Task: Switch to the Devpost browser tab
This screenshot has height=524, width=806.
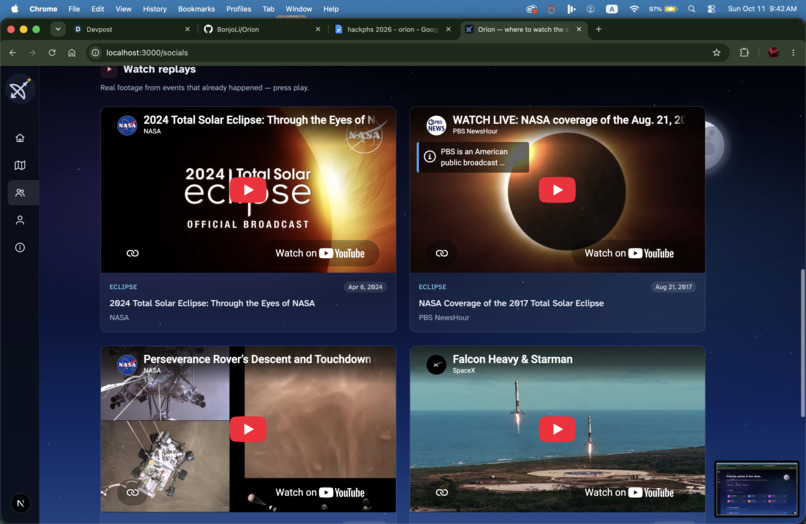Action: pos(131,29)
